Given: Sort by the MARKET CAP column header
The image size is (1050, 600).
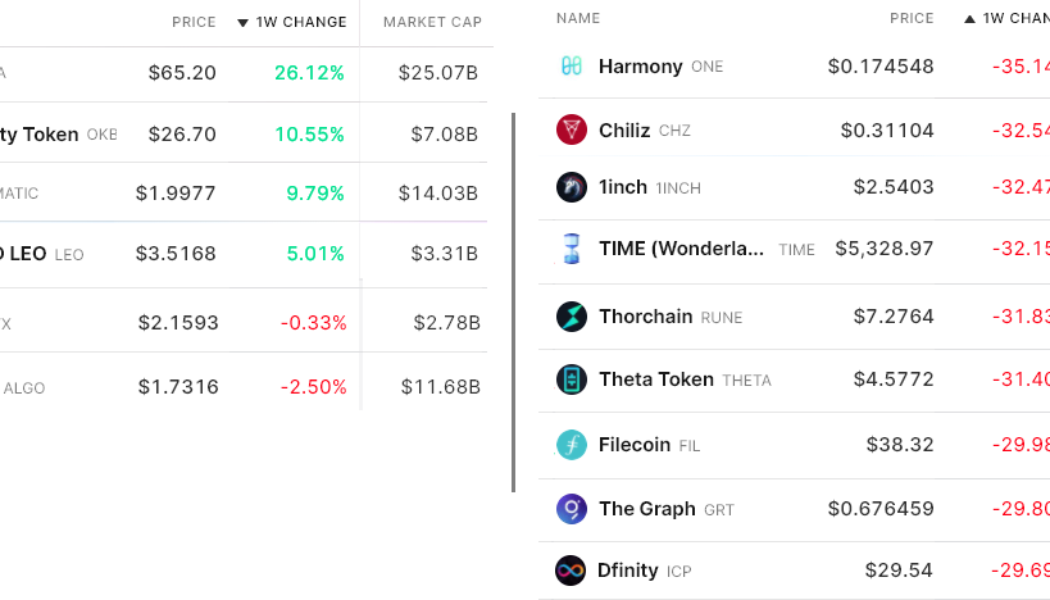Looking at the screenshot, I should [431, 22].
